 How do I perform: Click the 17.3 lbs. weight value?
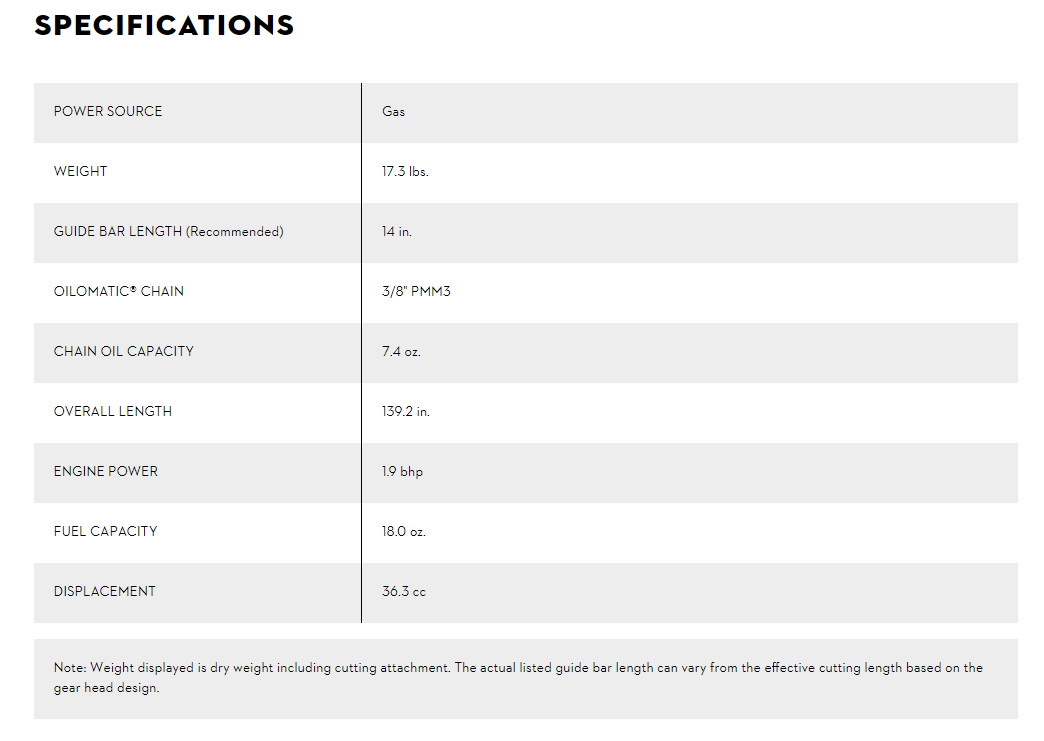click(405, 172)
